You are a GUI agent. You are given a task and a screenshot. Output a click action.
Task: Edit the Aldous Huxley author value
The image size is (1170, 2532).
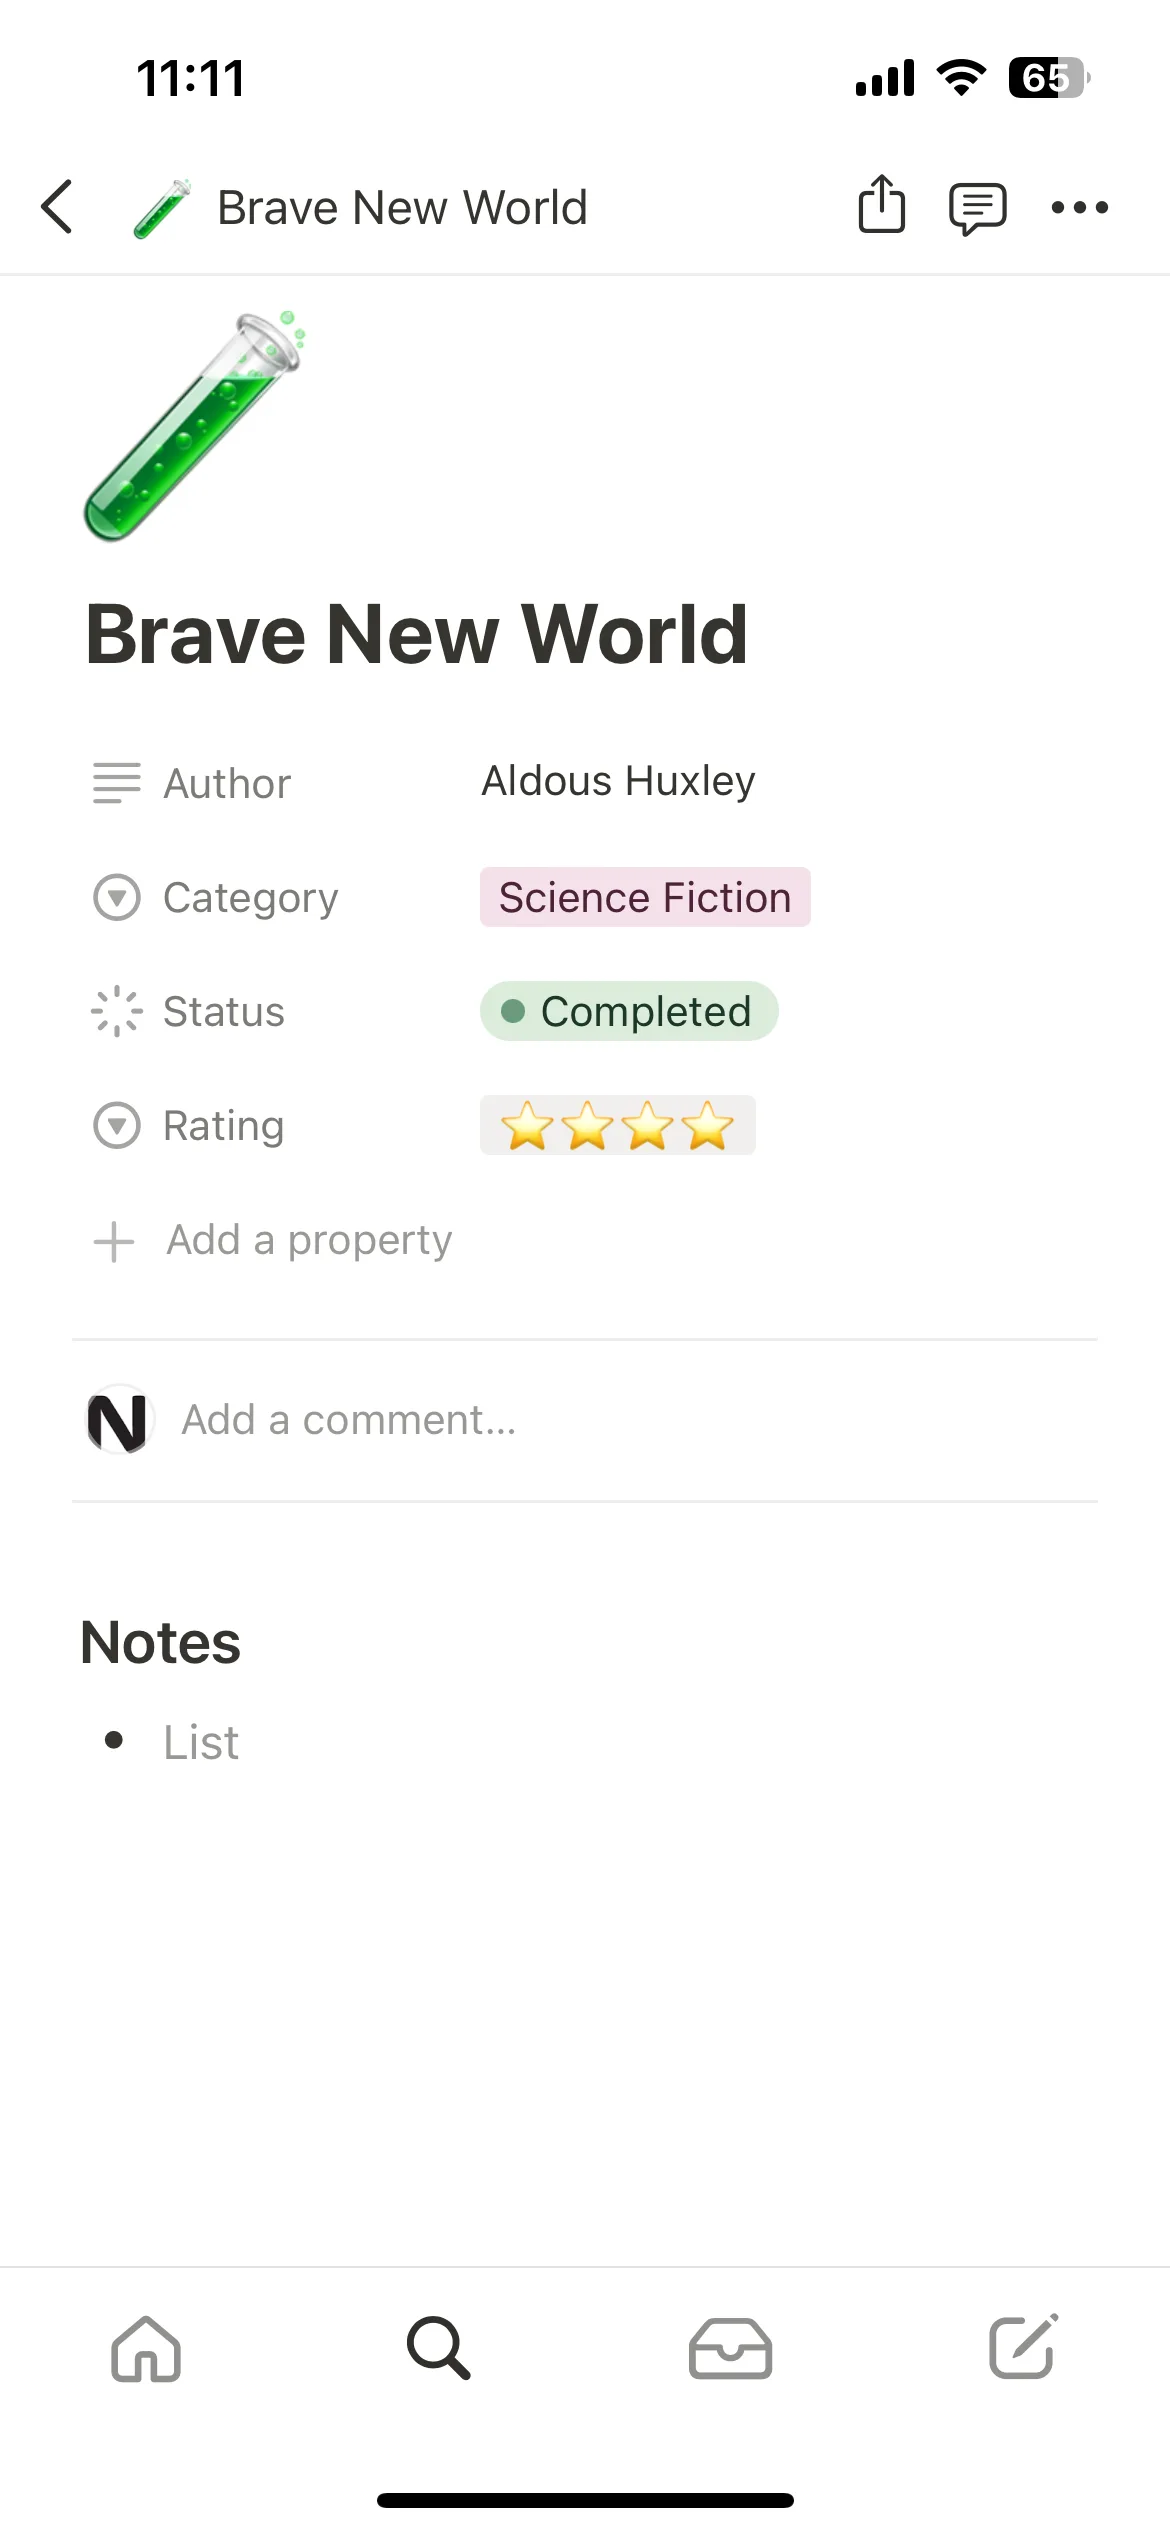(619, 781)
